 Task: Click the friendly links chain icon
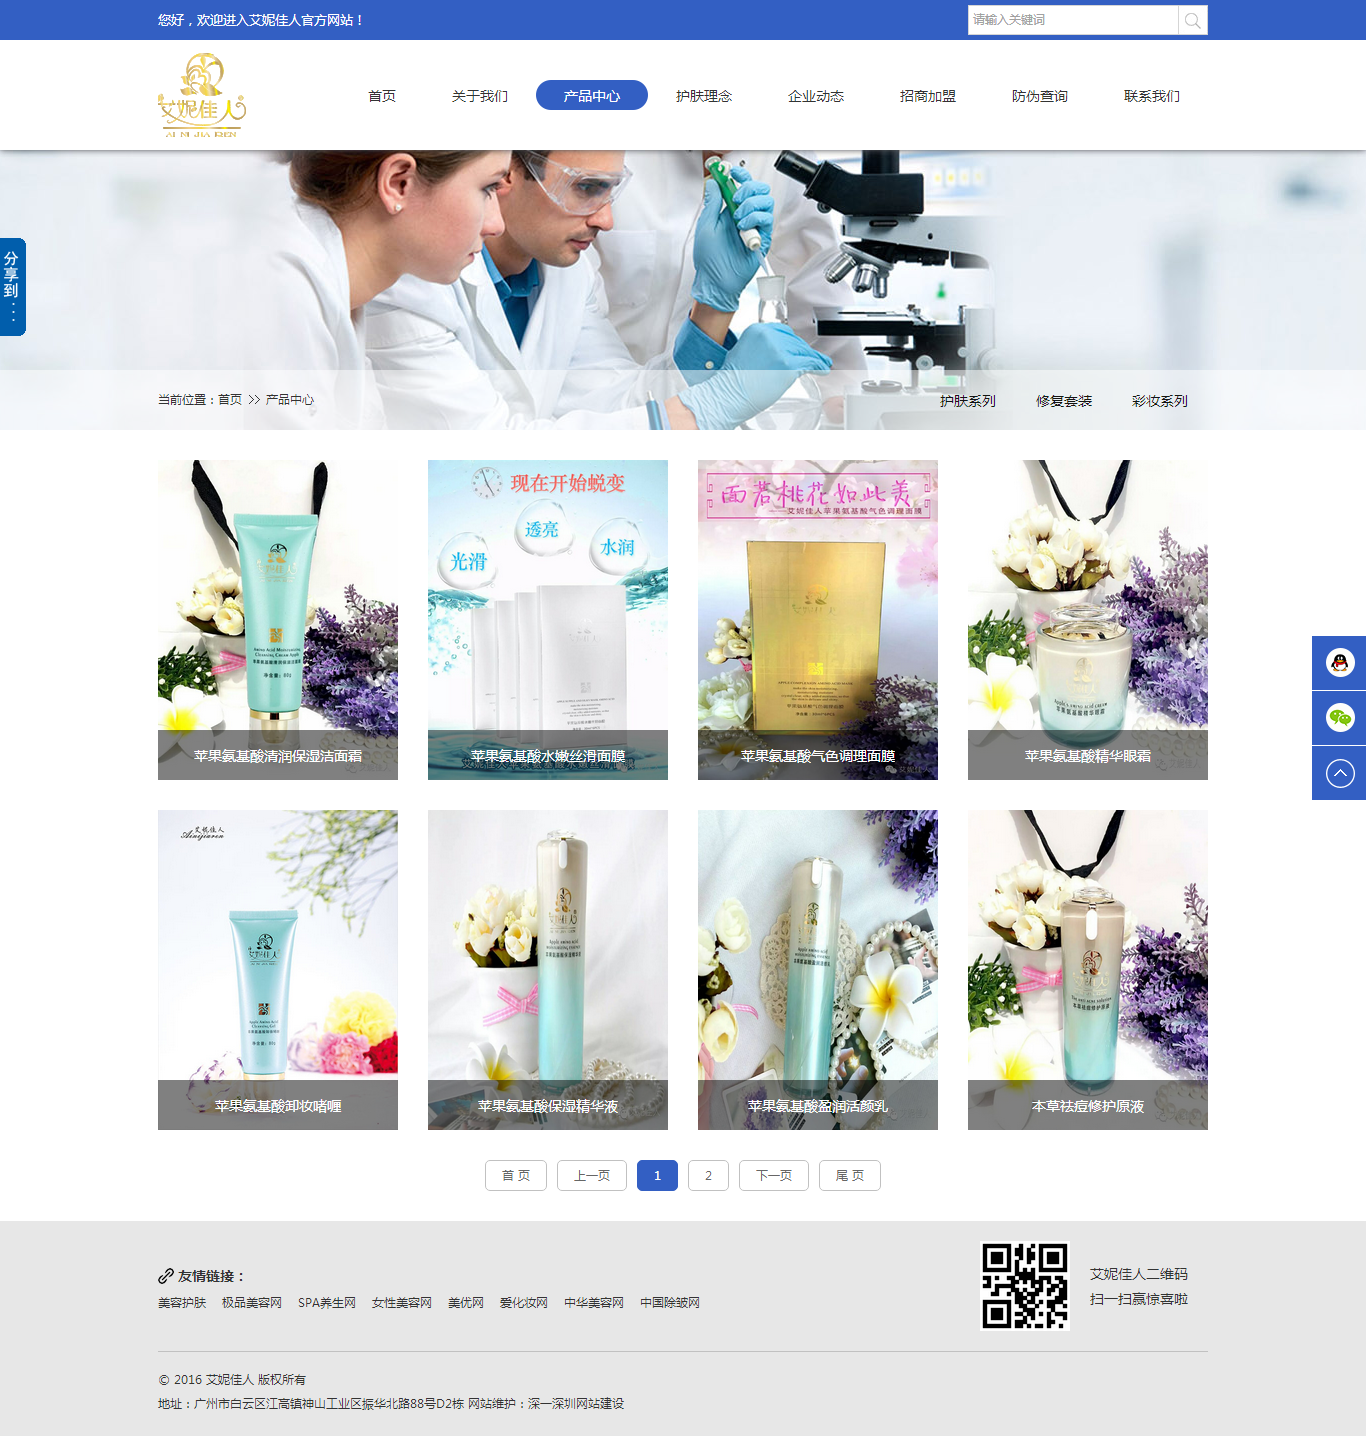tap(166, 1276)
